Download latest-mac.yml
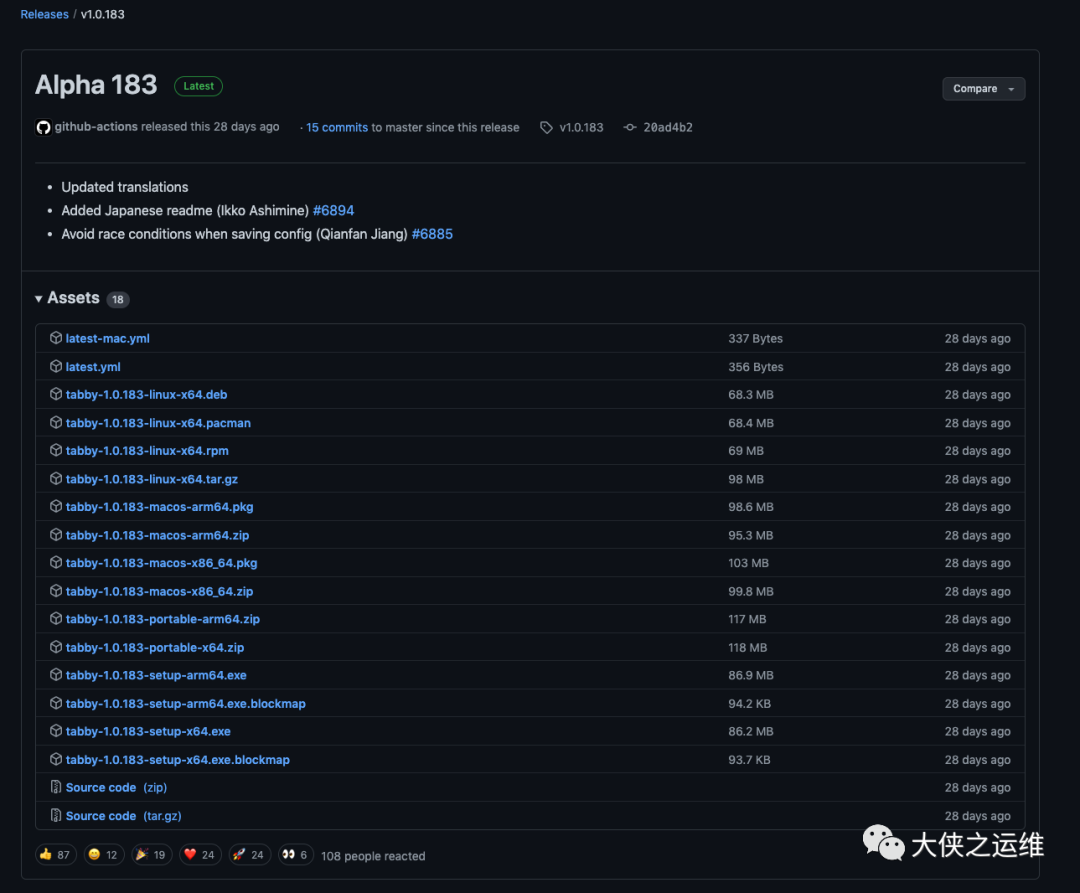 coord(107,339)
